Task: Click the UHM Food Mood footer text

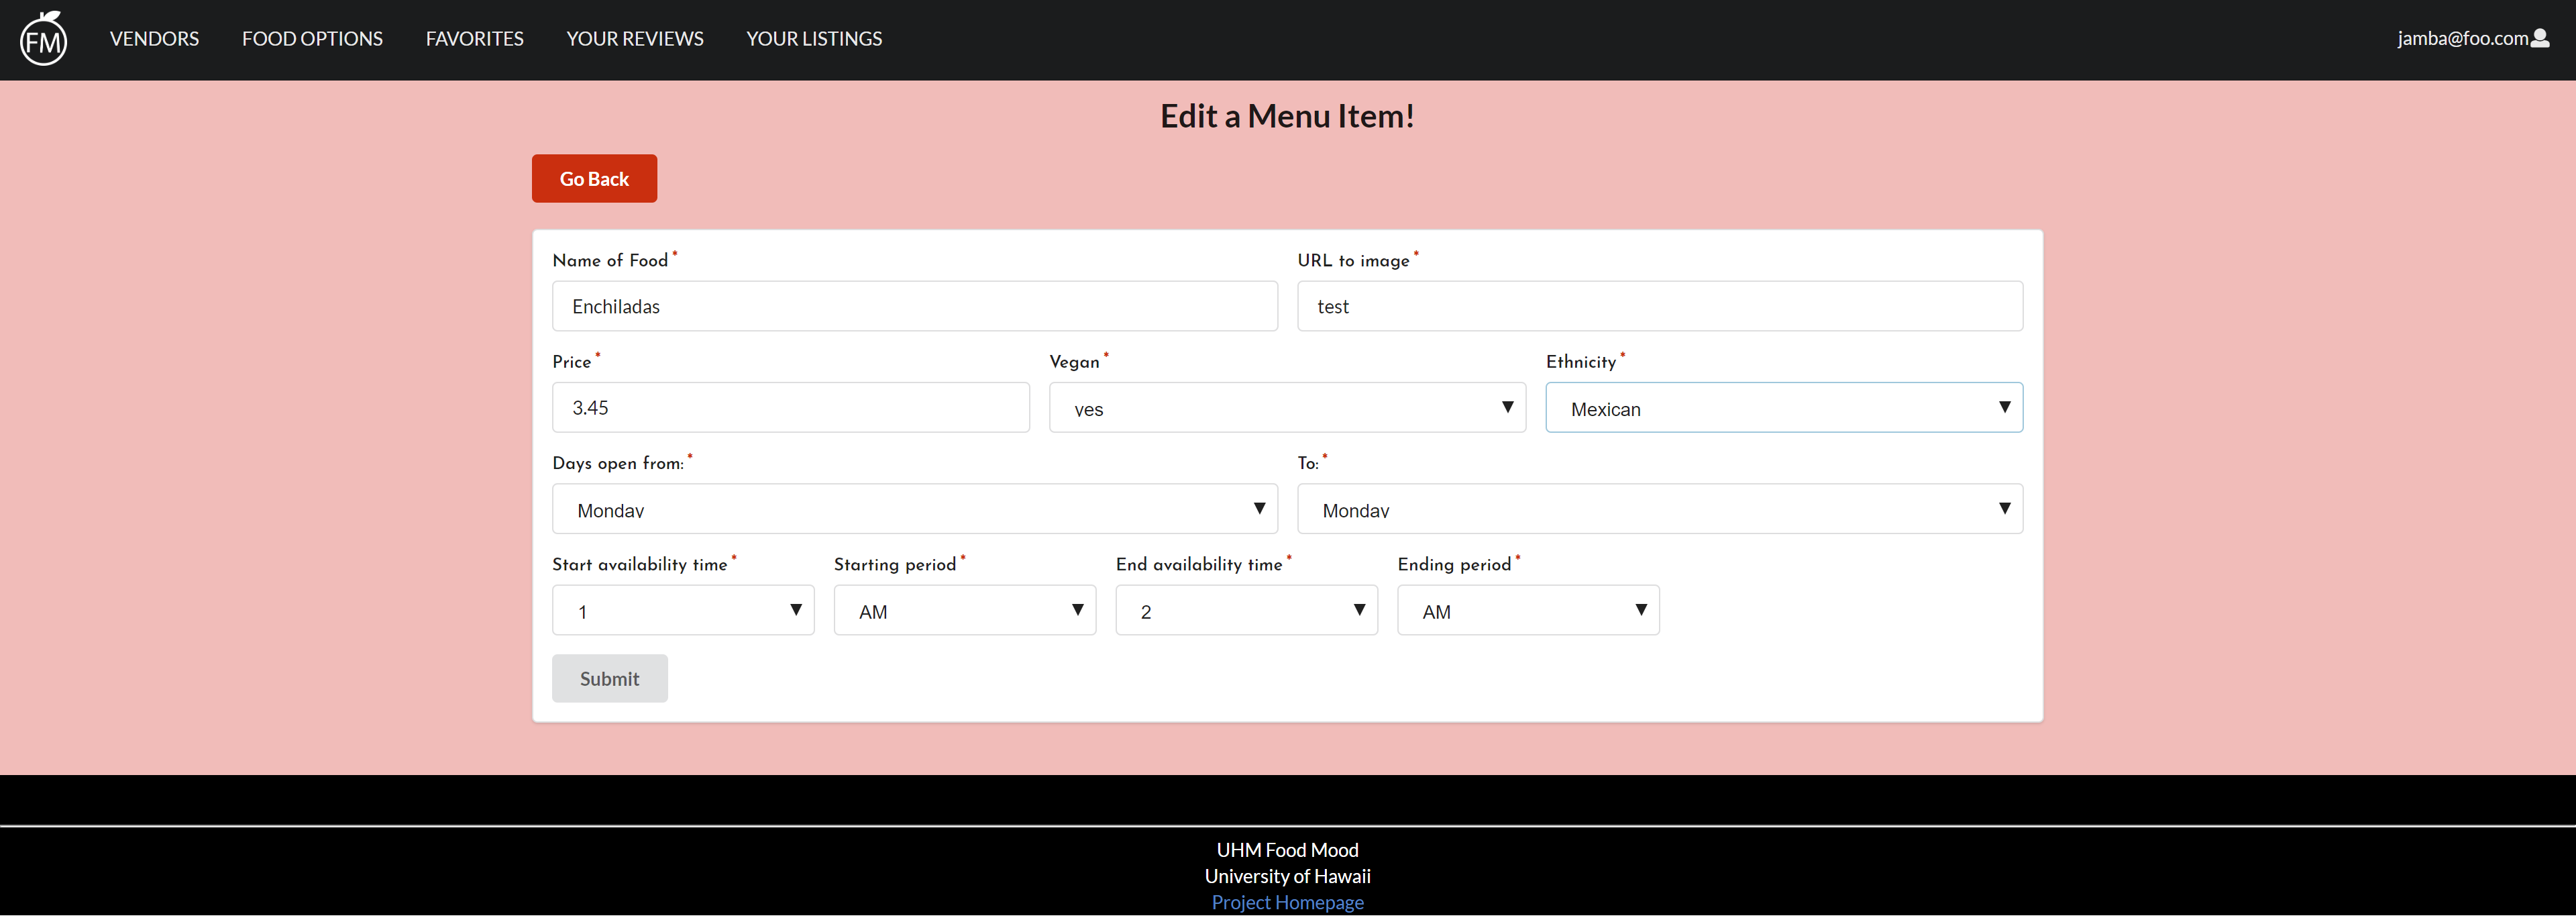Action: coord(1287,850)
